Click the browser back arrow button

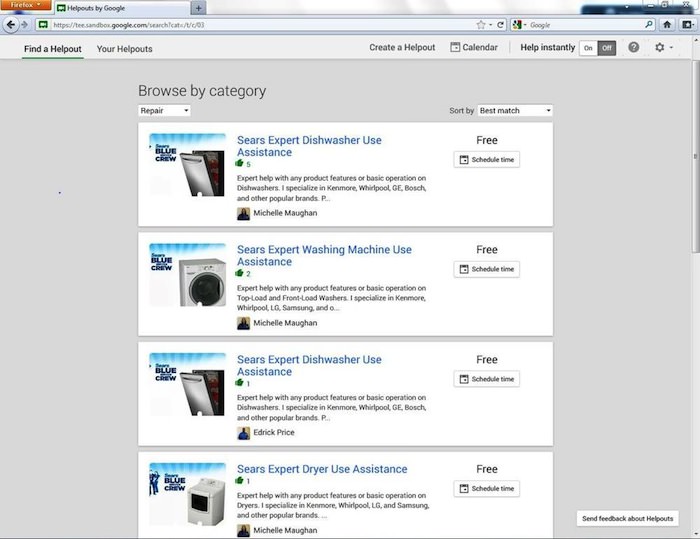pos(13,24)
